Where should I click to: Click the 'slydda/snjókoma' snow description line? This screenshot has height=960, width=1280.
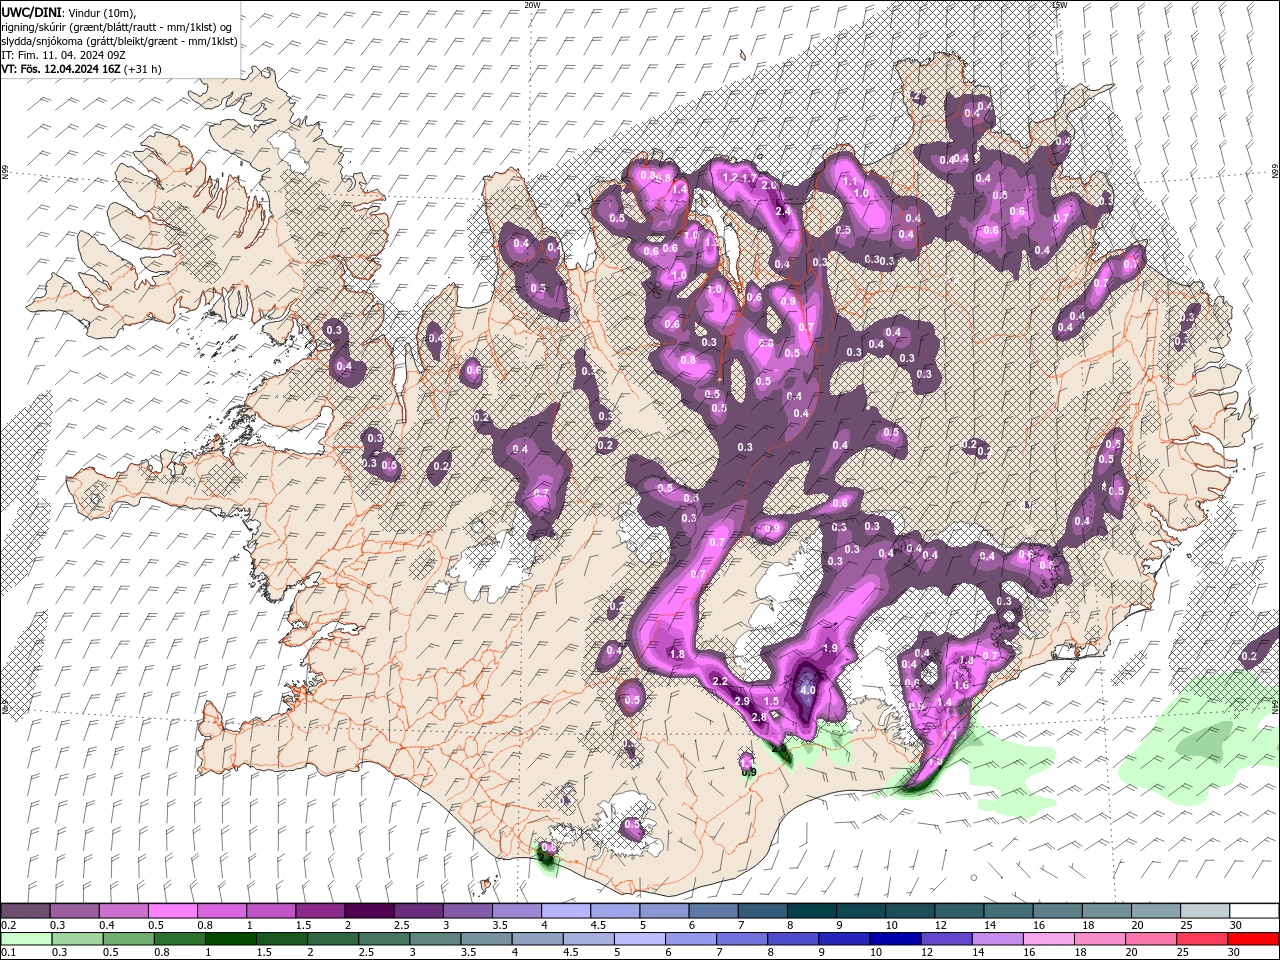click(x=119, y=41)
